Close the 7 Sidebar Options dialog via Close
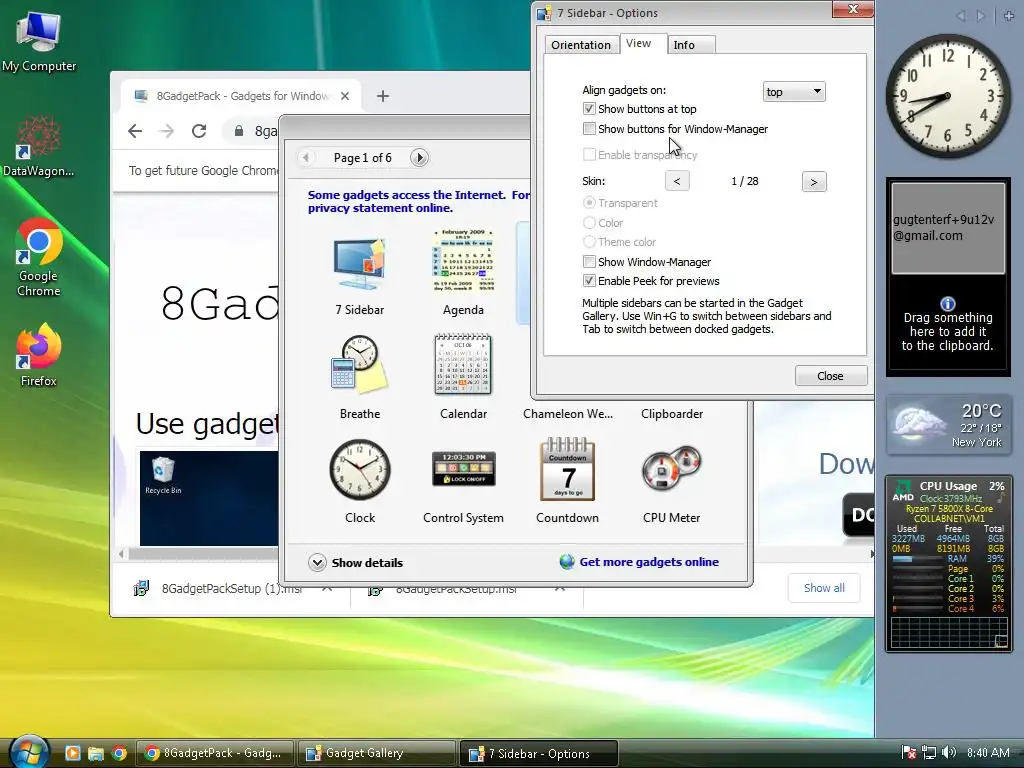Image resolution: width=1024 pixels, height=768 pixels. (831, 376)
